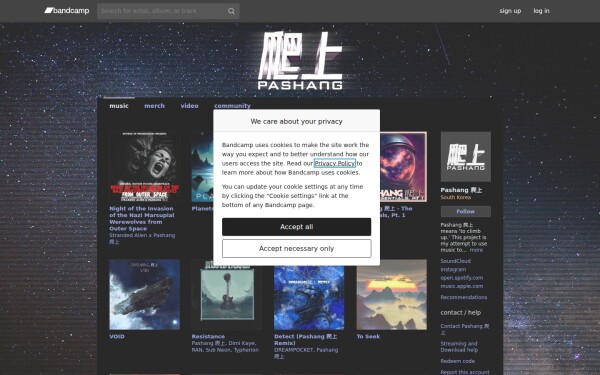Expand the artist bio with more
The height and width of the screenshot is (375, 600).
click(x=476, y=250)
